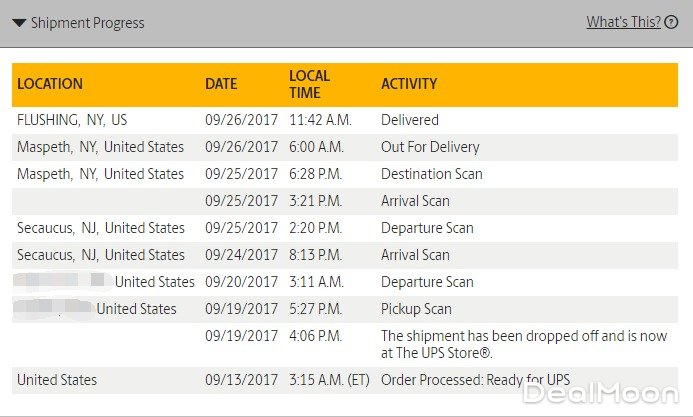Select the Out For Delivery activity

(x=430, y=147)
